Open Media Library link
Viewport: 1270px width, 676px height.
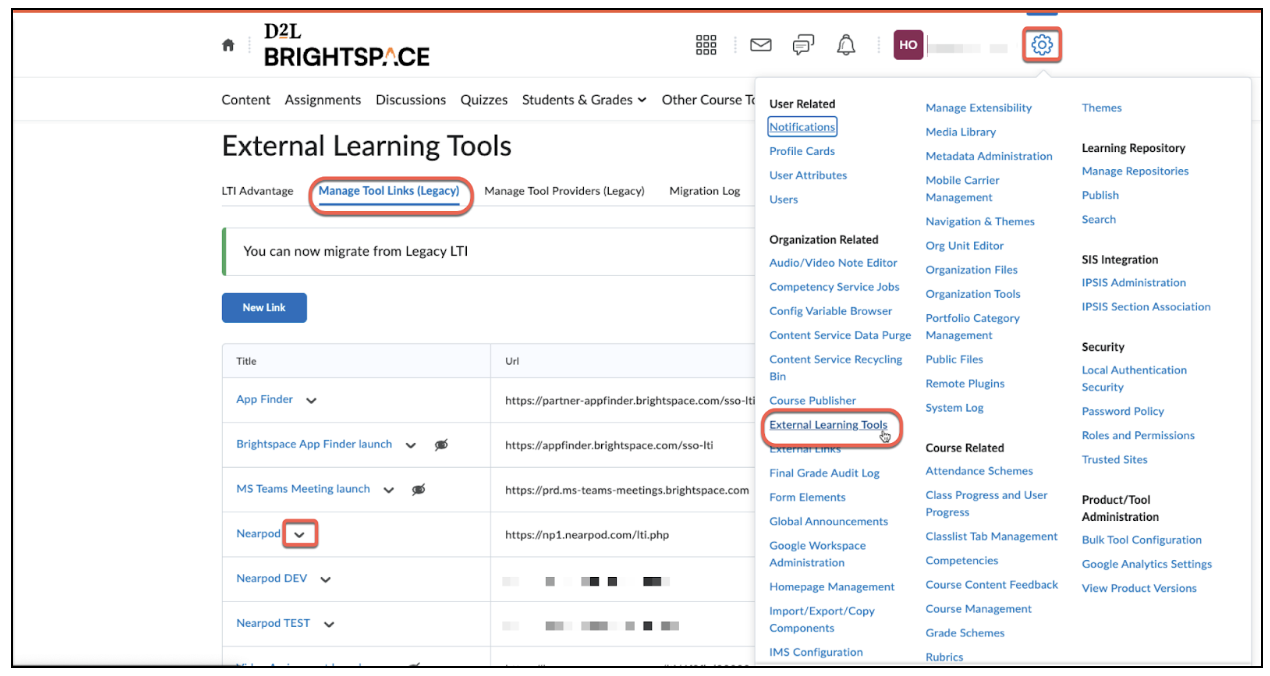point(960,132)
